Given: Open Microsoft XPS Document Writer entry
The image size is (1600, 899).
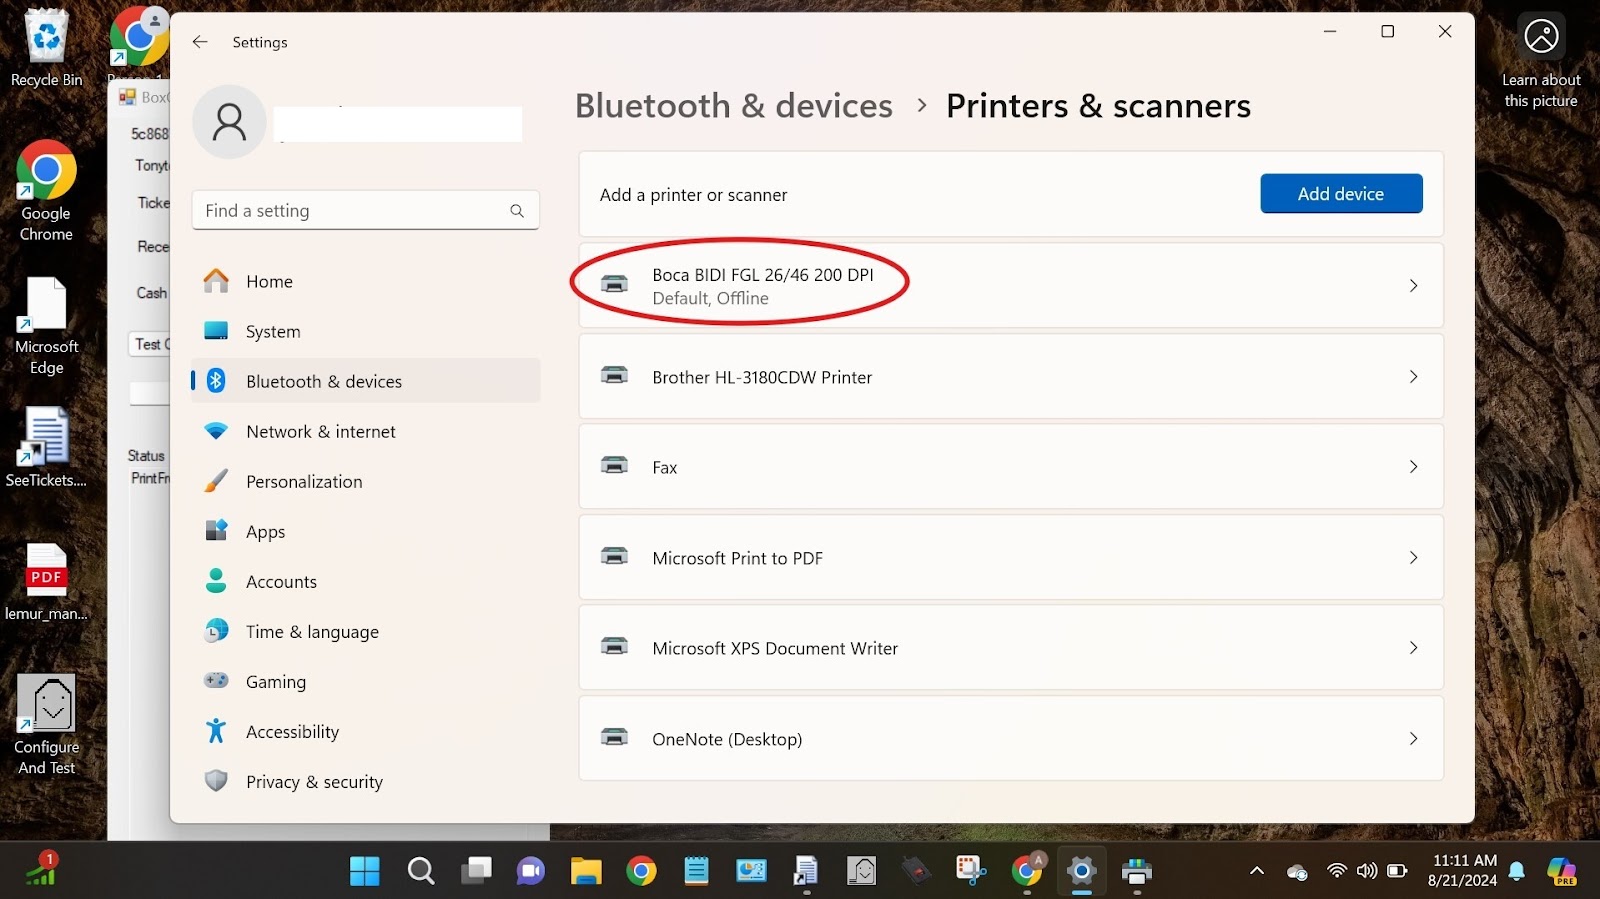Looking at the screenshot, I should (1011, 648).
